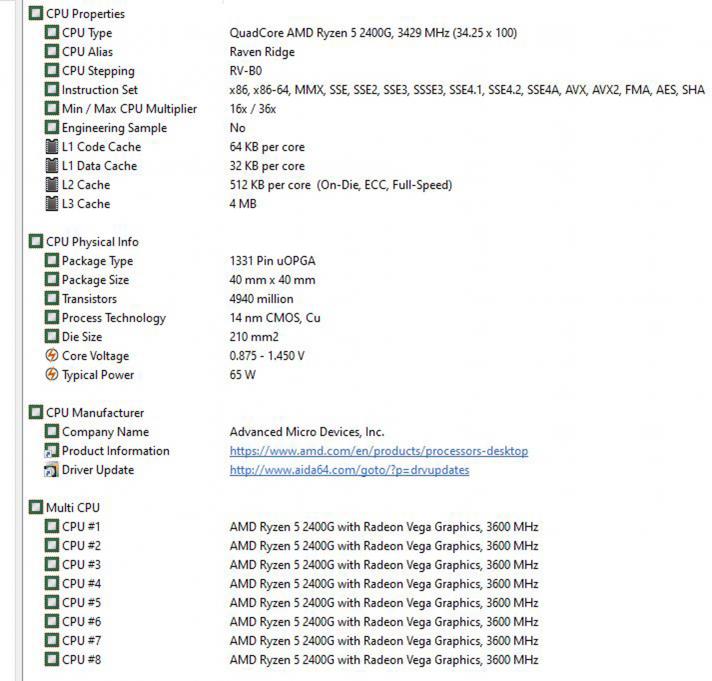Select the CPU #1 Ryzen 3600 MHz value

point(384,527)
